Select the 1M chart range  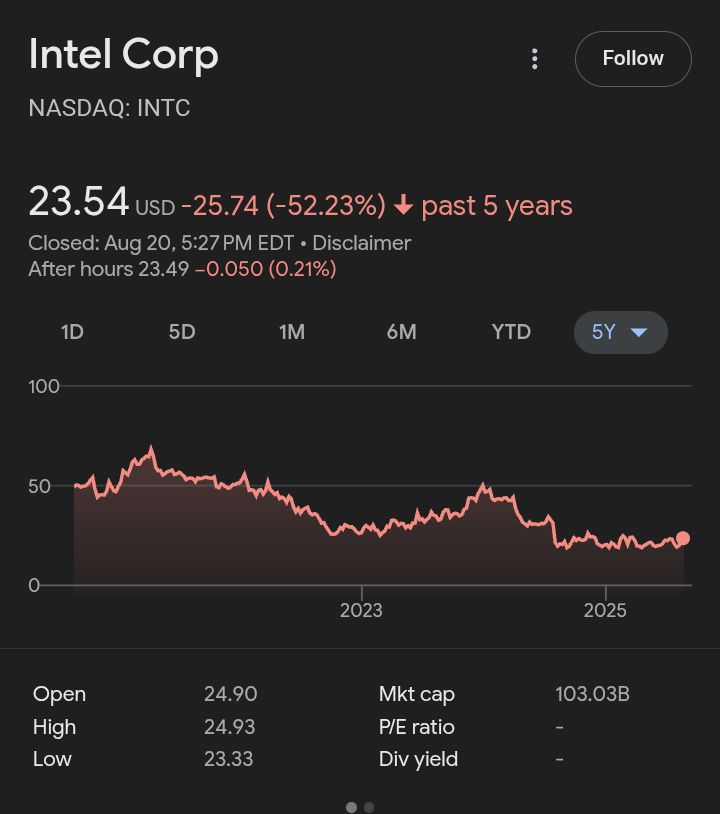[x=292, y=332]
